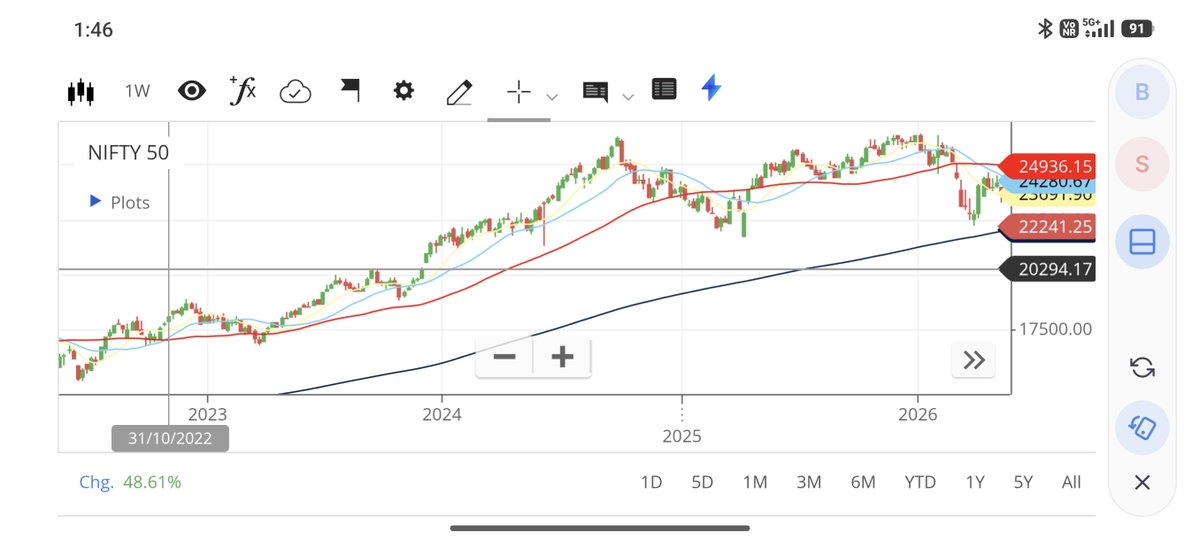Click the refresh chart icon
Image resolution: width=1200 pixels, height=540 pixels.
pyautogui.click(x=1142, y=367)
